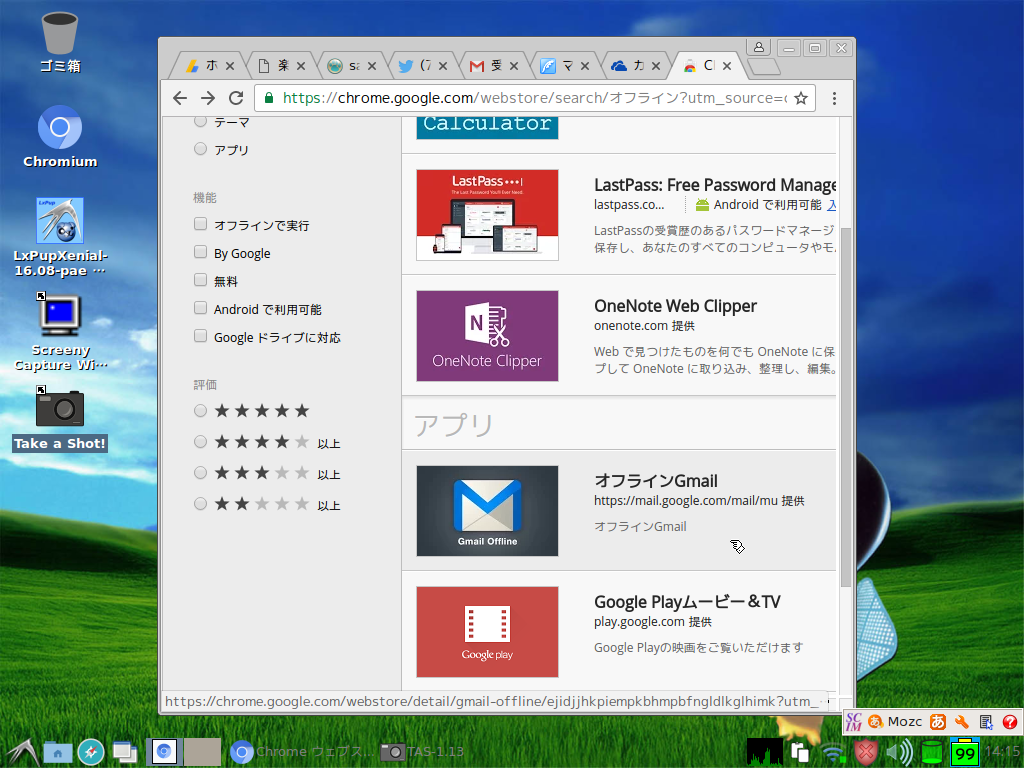This screenshot has height=768, width=1024.
Task: Switch to the second empty desktop pager
Action: [202, 752]
